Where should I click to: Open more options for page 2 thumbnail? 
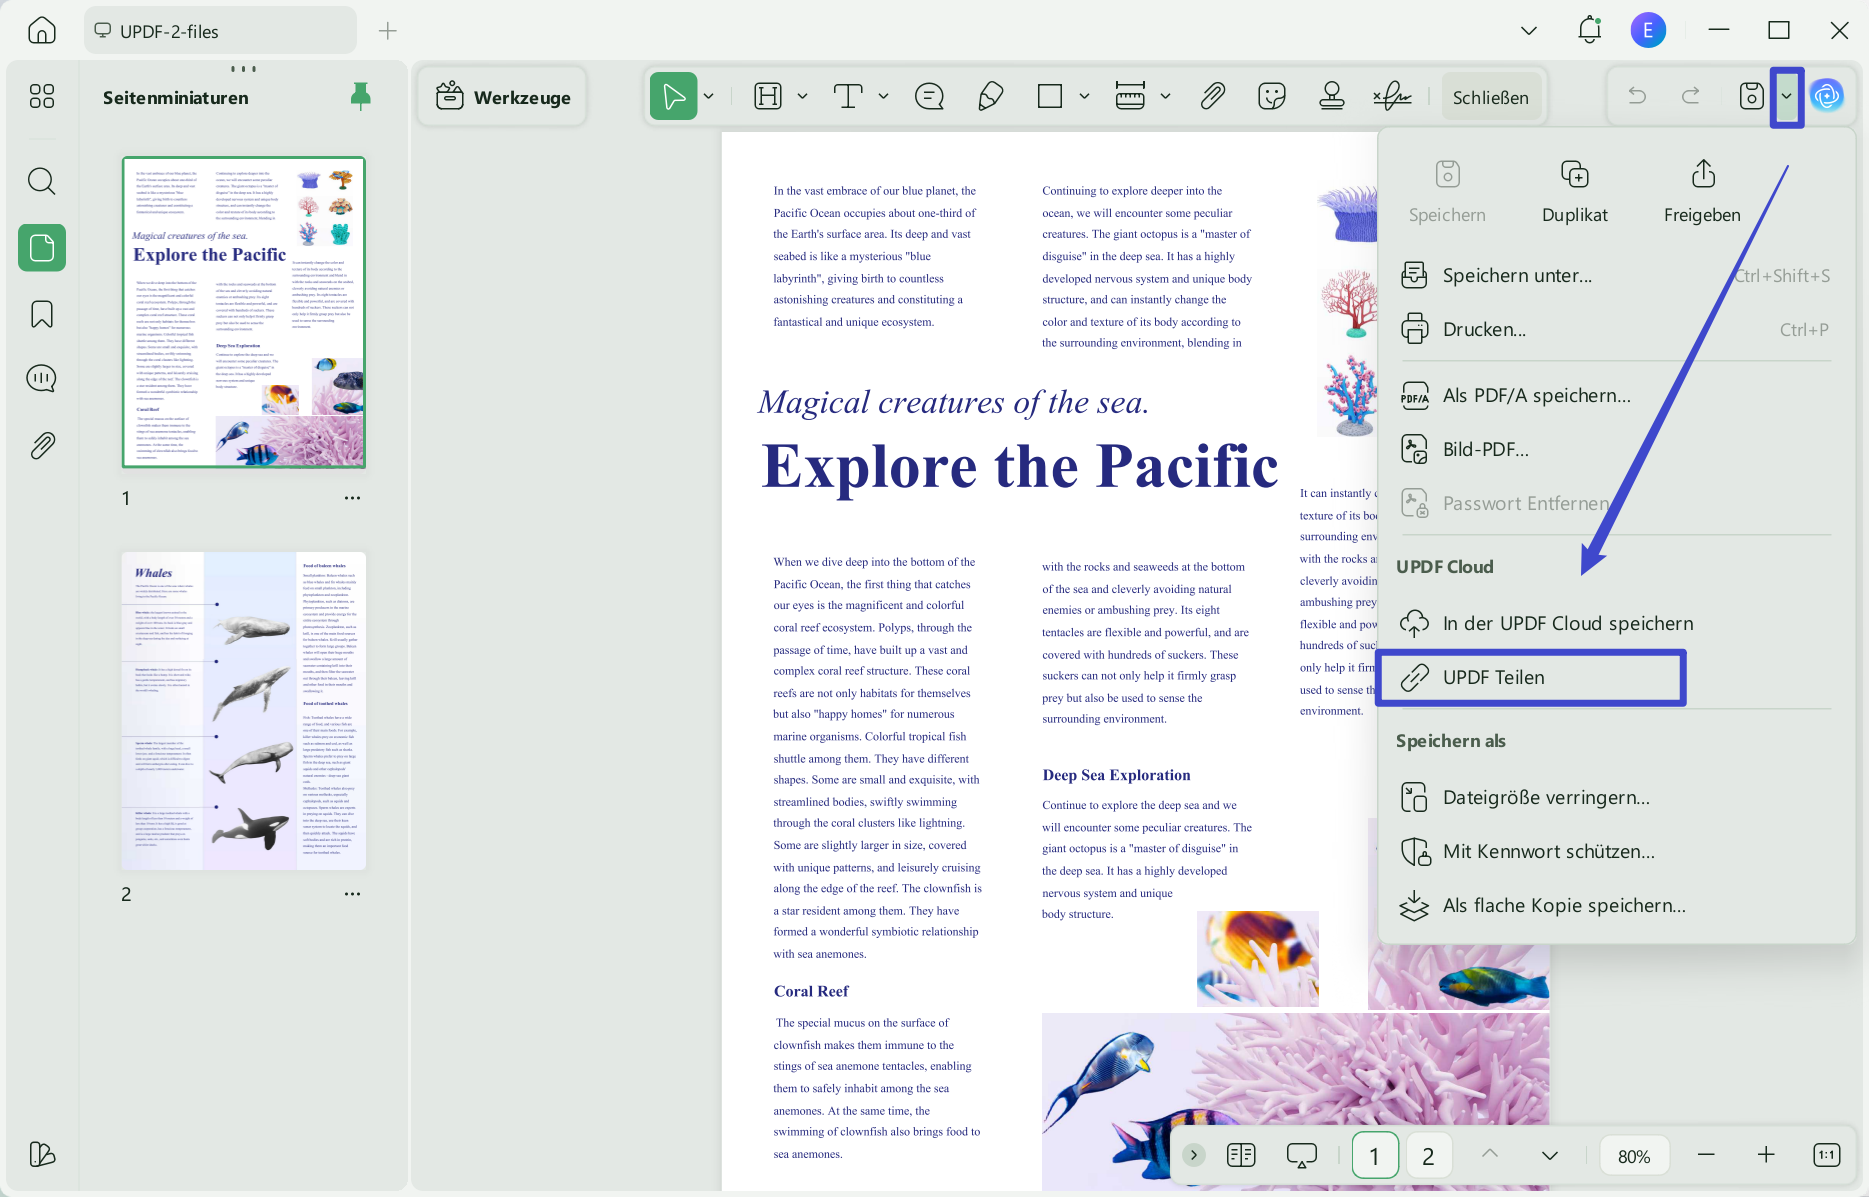click(x=352, y=894)
